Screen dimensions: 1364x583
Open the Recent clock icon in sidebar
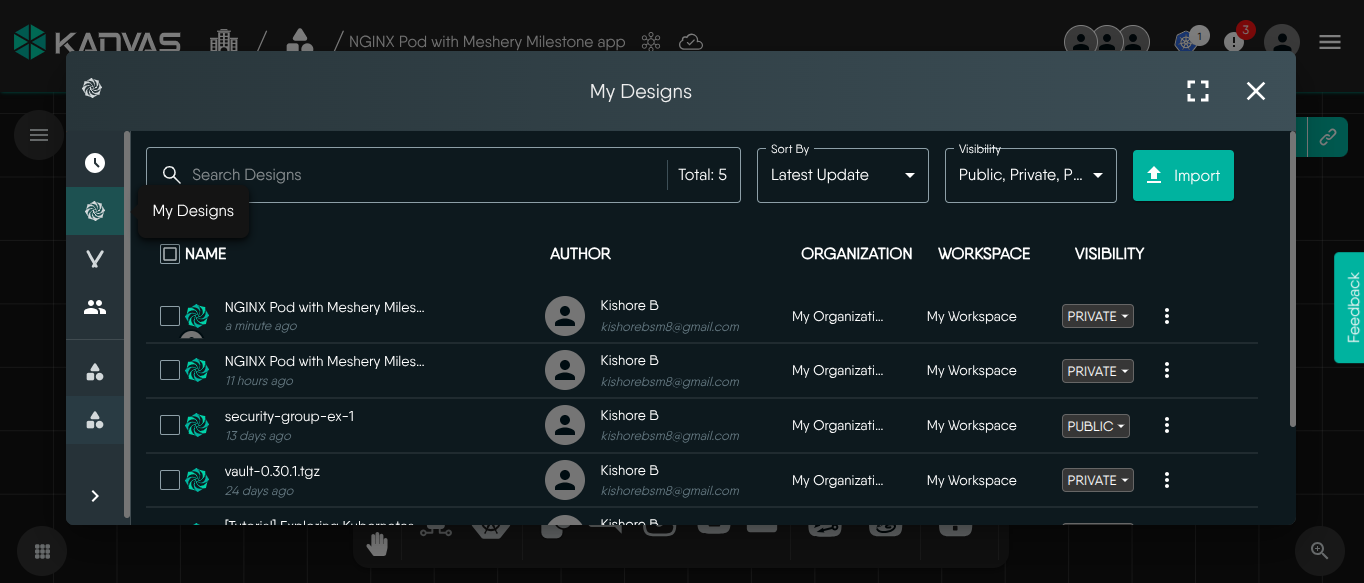click(x=95, y=163)
